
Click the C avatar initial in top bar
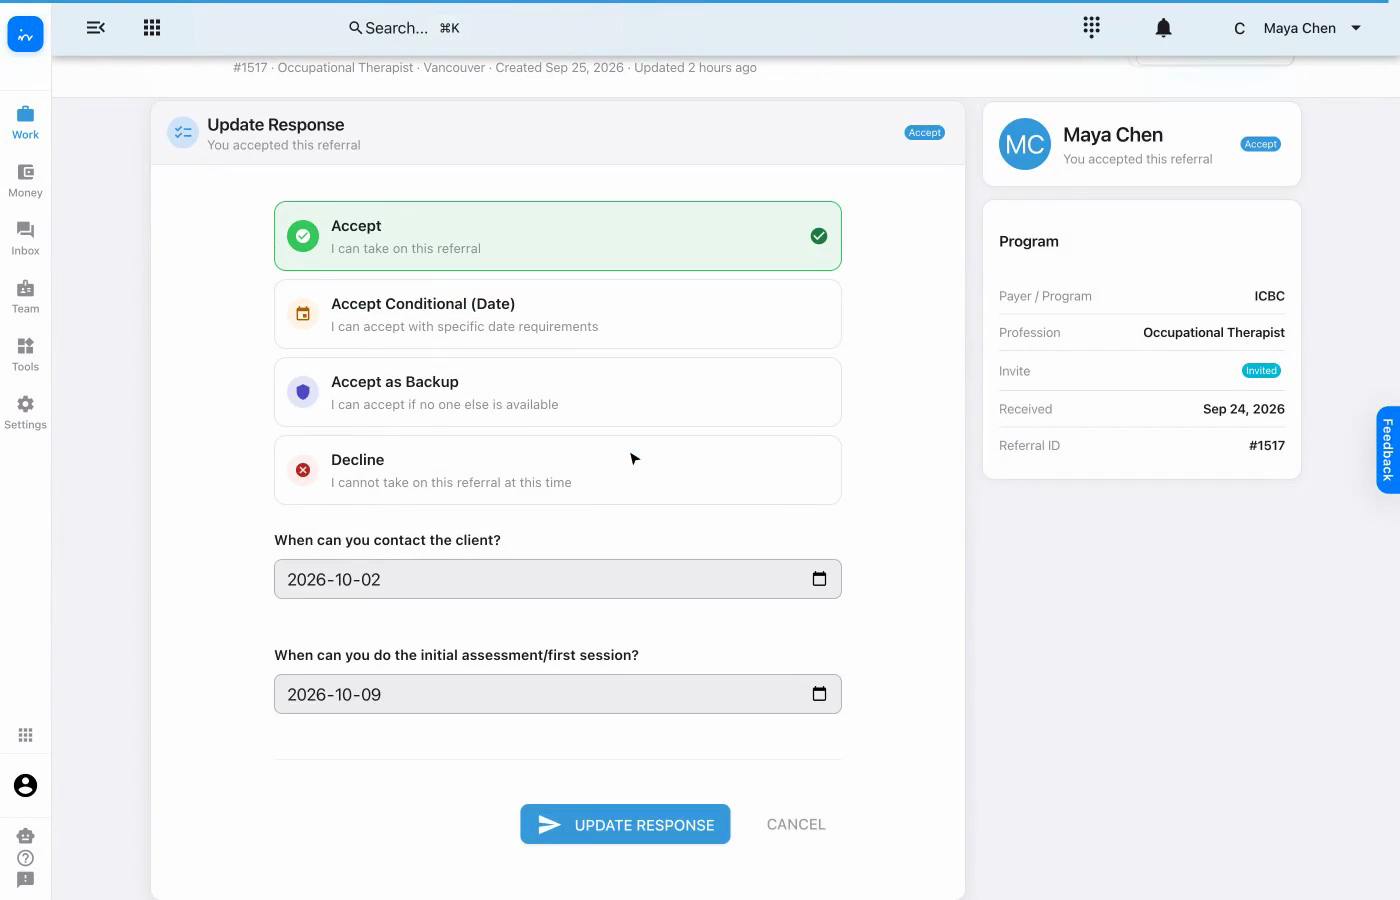pos(1239,28)
